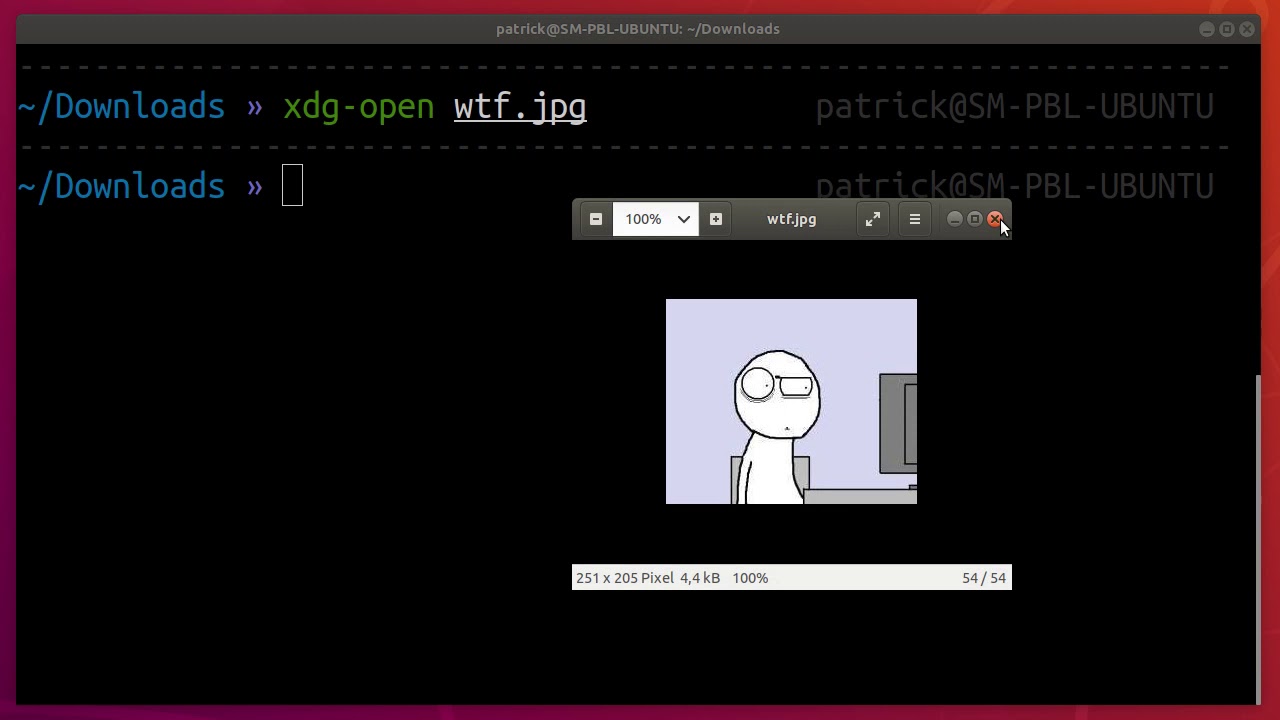The image size is (1280, 720).
Task: Close the terminal window
Action: click(1247, 29)
